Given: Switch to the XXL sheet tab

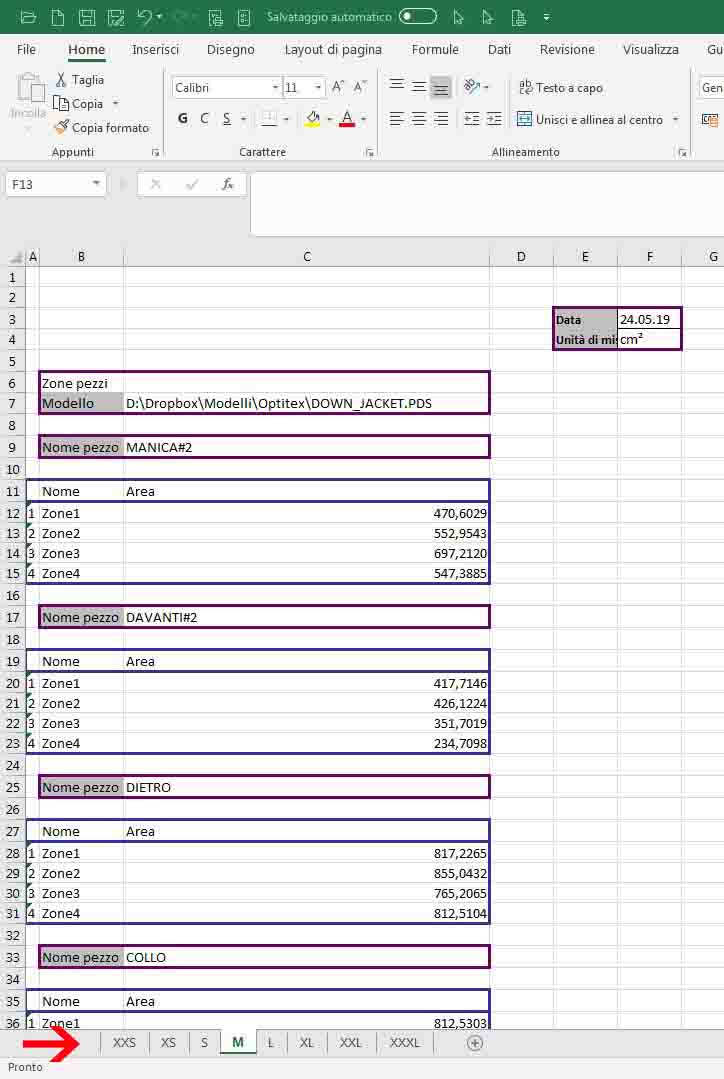Looking at the screenshot, I should coord(351,1042).
